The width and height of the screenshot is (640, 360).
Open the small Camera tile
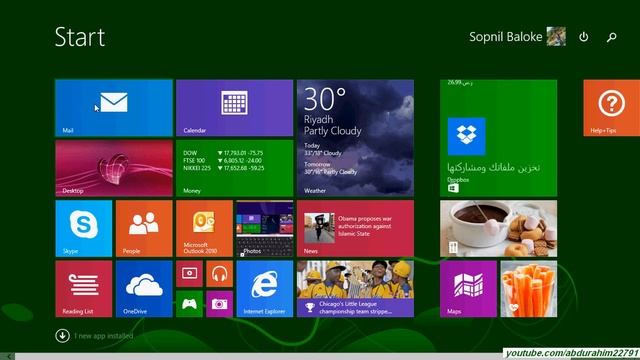tap(219, 304)
